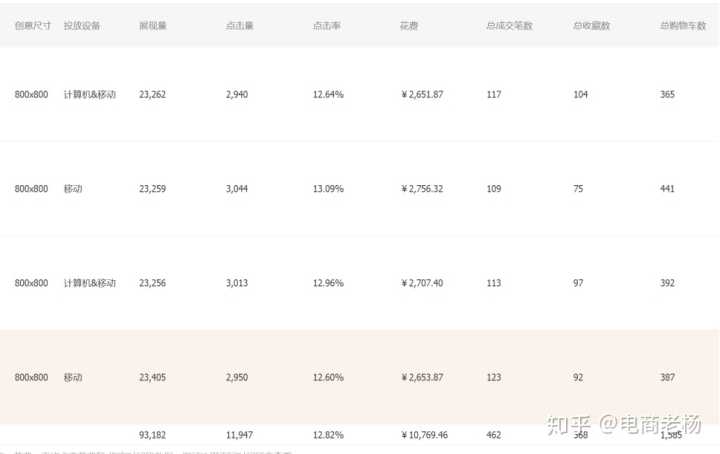Select the total impressions value 93,182
The height and width of the screenshot is (454, 720).
(x=153, y=435)
